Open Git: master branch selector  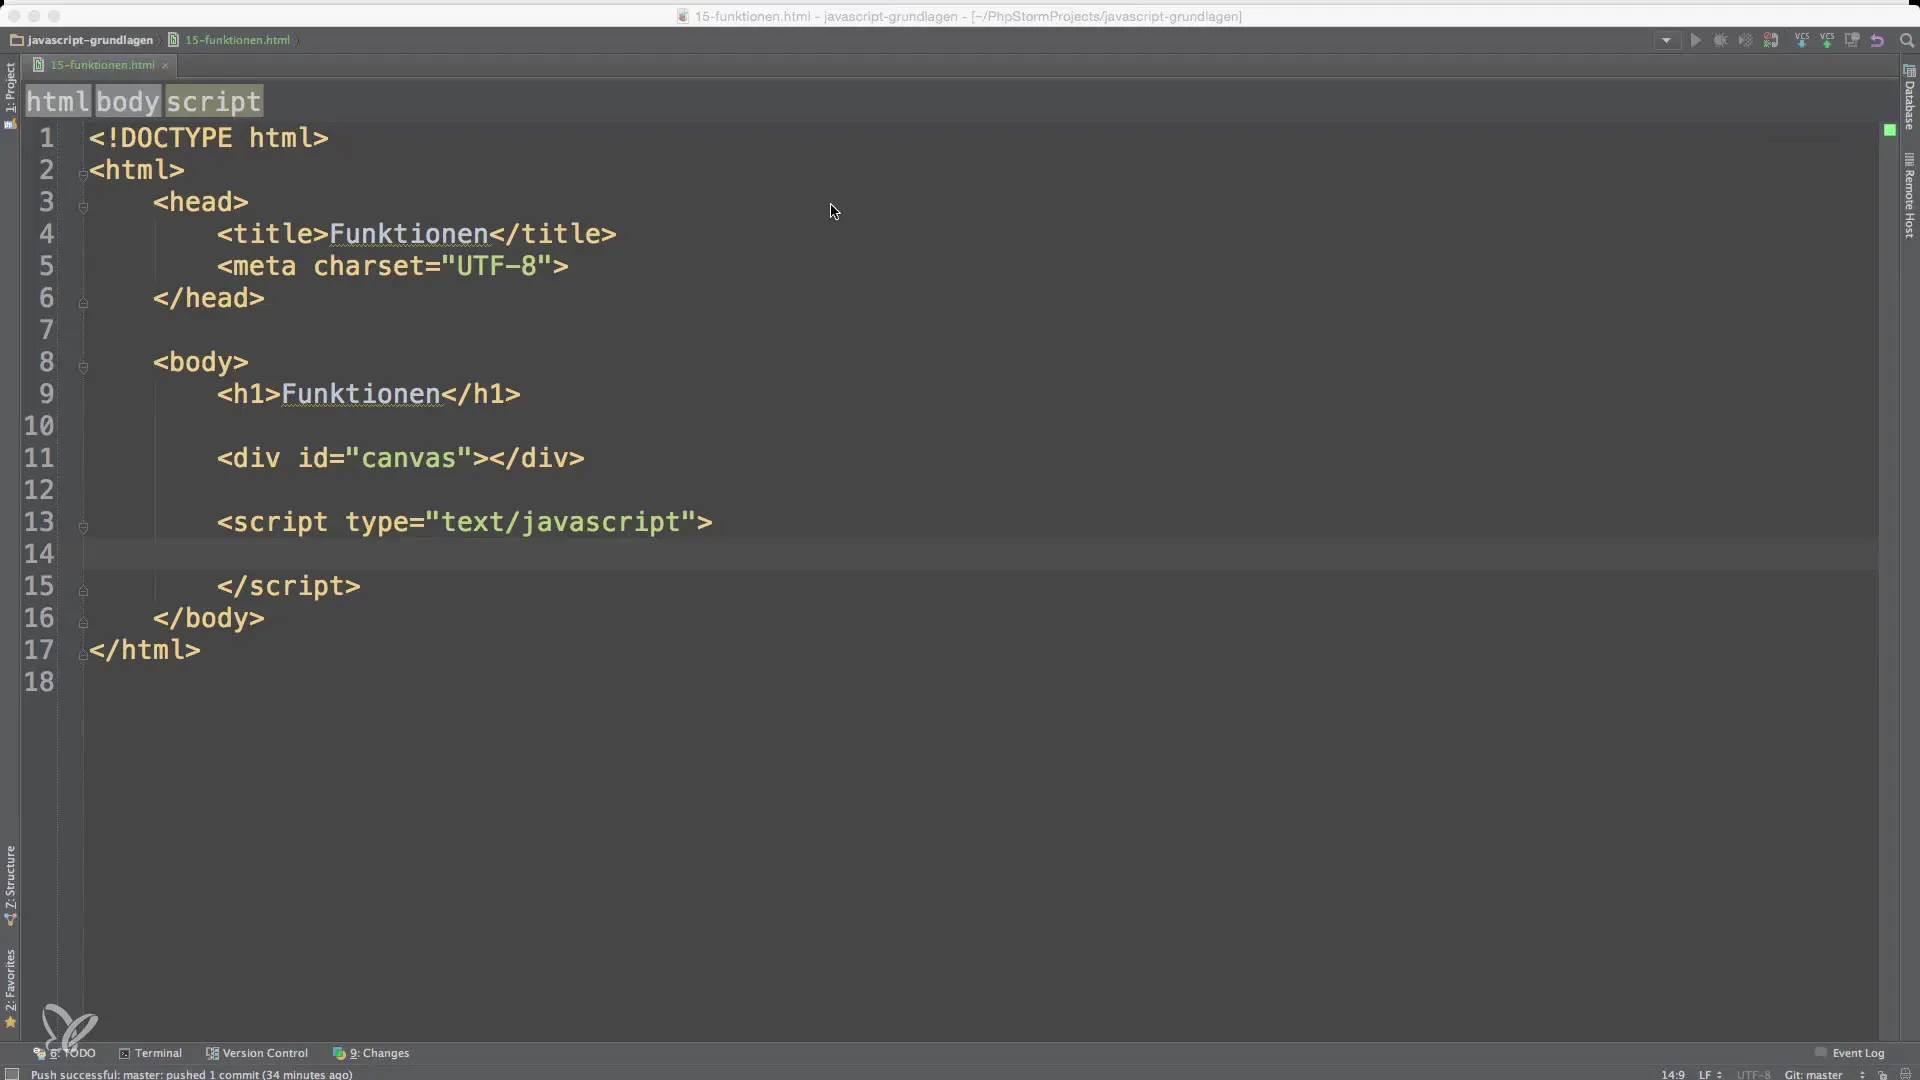(1824, 1075)
